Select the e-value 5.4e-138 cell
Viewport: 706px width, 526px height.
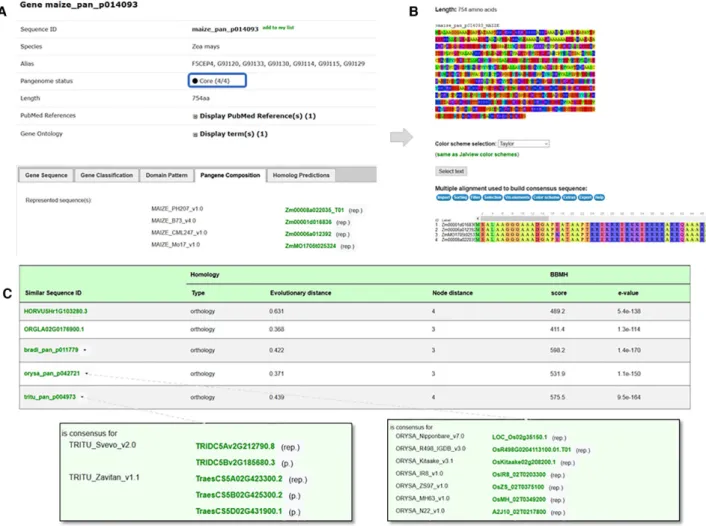[x=629, y=311]
